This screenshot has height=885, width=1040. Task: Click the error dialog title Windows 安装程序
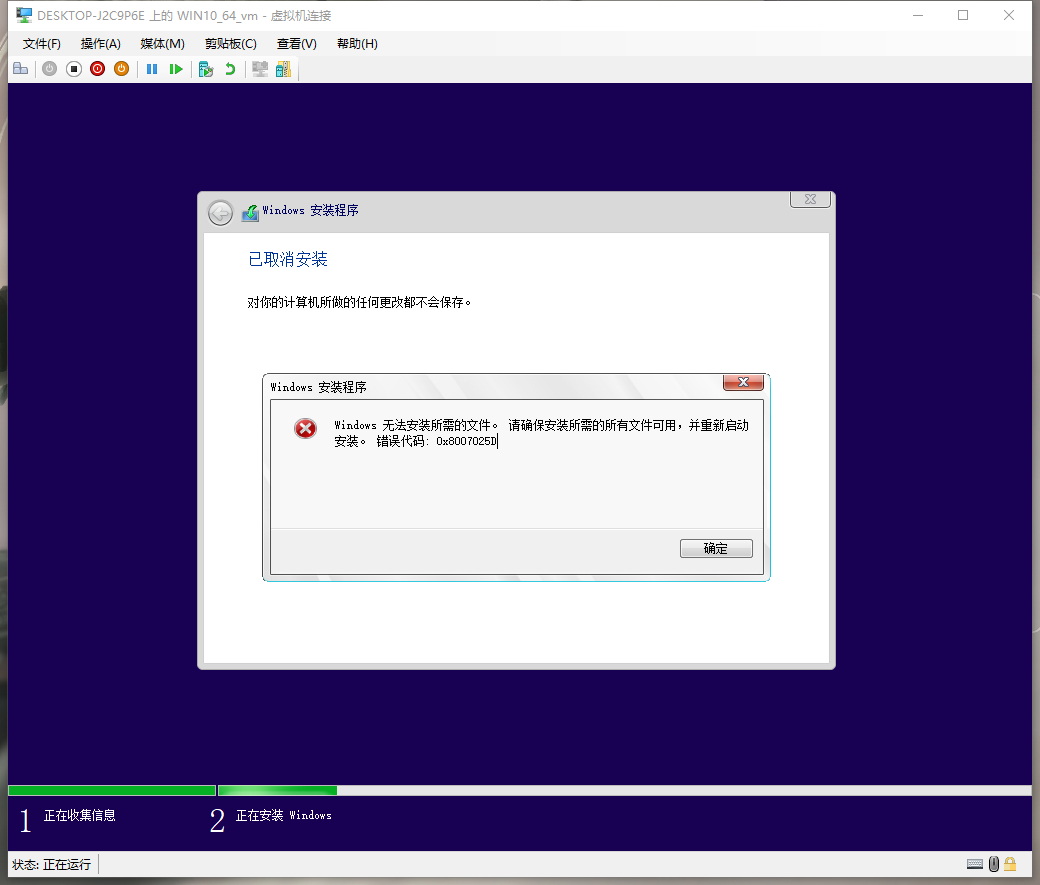[x=318, y=387]
